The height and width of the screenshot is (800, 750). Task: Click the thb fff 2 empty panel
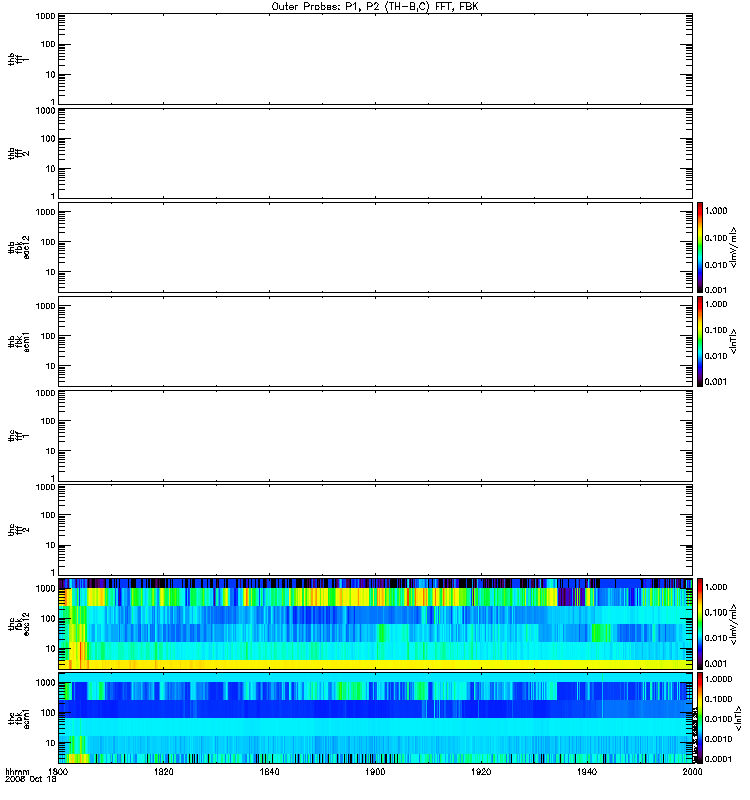[x=376, y=153]
